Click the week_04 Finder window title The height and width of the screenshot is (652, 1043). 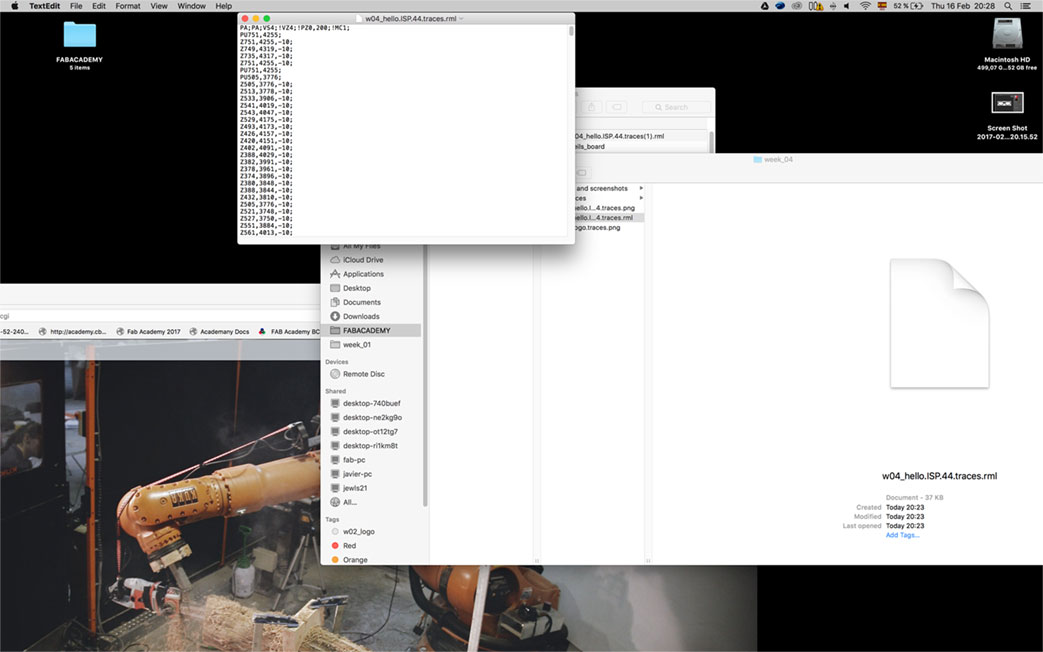pos(773,160)
